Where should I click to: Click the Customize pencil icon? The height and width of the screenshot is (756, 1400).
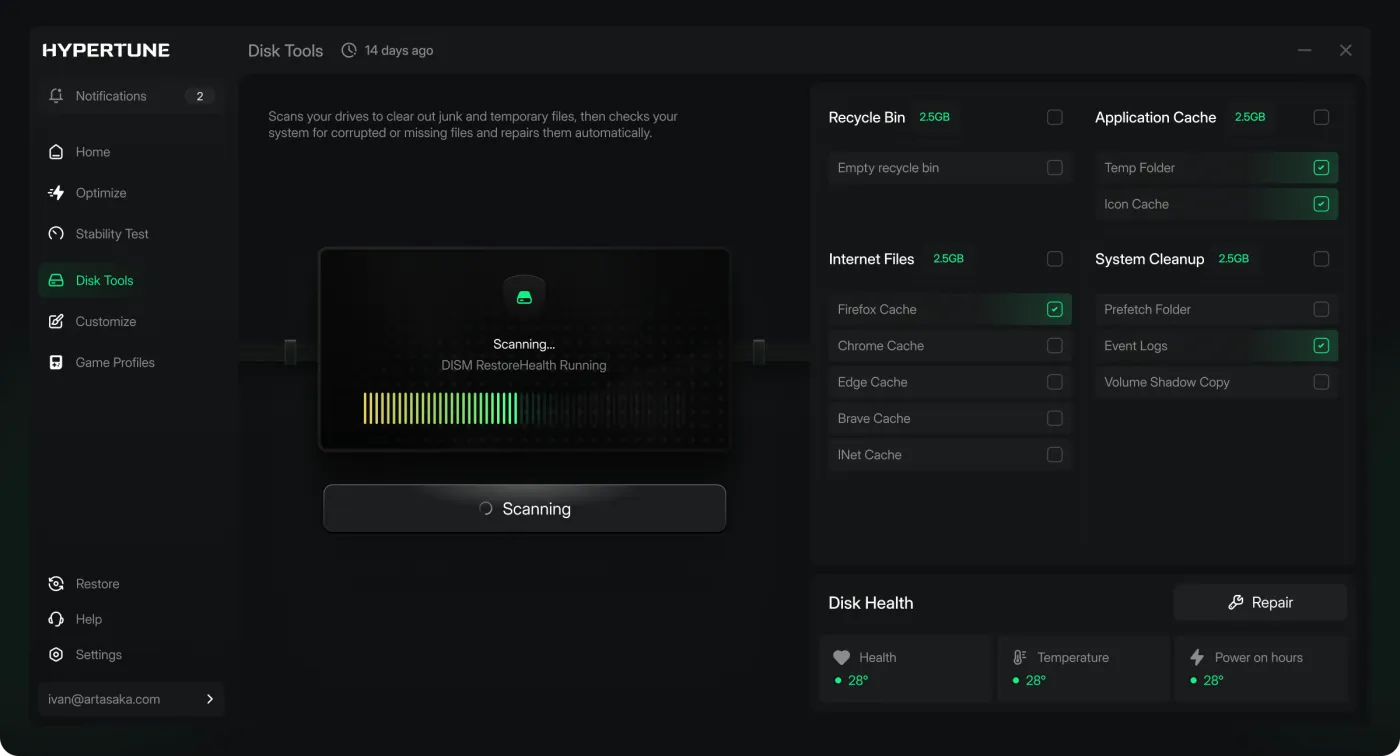tap(56, 322)
